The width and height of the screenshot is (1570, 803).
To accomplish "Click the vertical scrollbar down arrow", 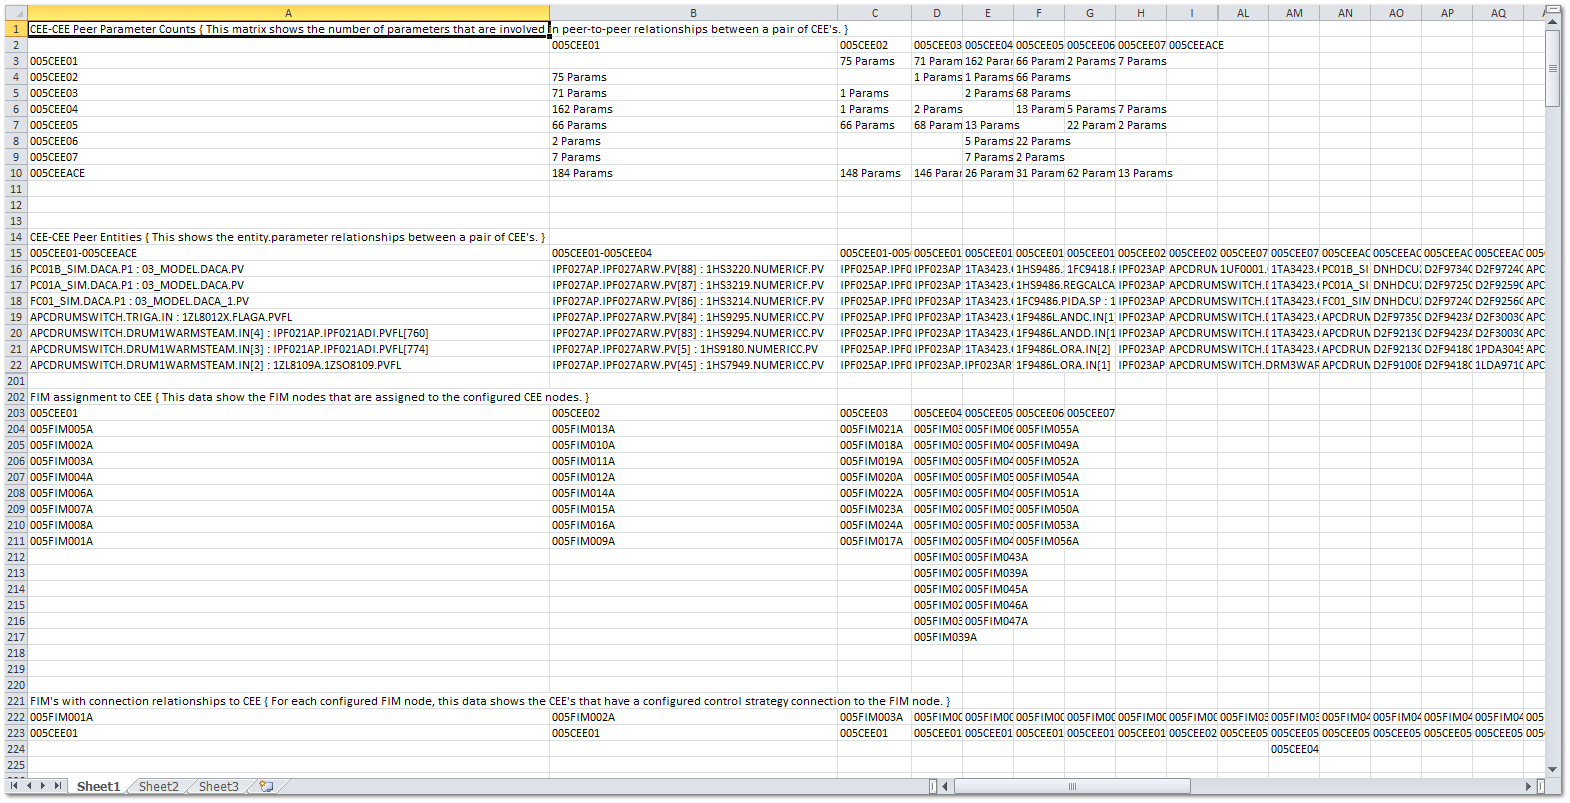I will [x=1553, y=769].
